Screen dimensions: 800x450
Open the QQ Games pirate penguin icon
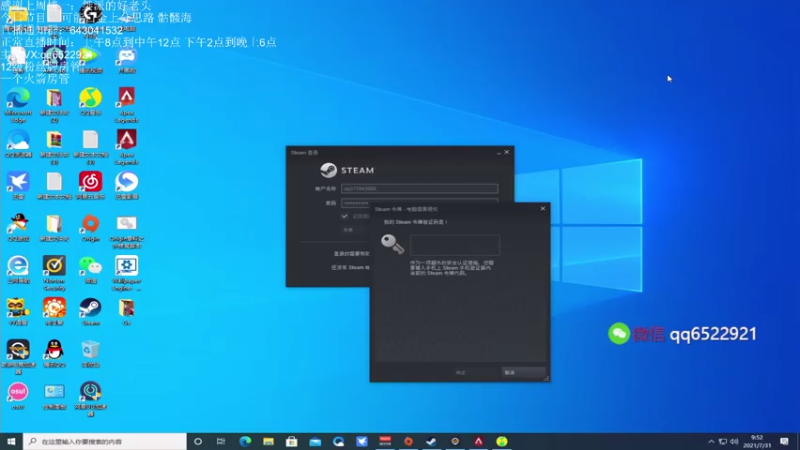(18, 228)
